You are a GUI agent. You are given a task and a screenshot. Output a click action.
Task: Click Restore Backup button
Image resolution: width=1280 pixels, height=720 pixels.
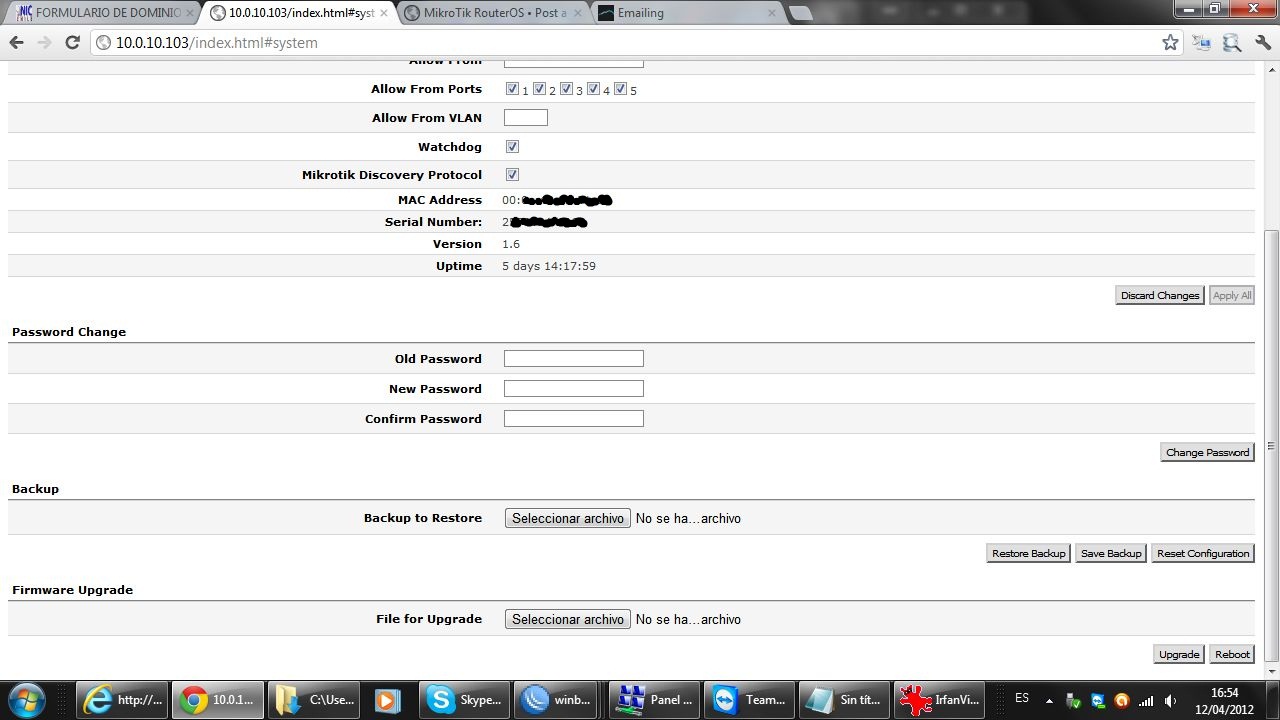[x=1028, y=553]
